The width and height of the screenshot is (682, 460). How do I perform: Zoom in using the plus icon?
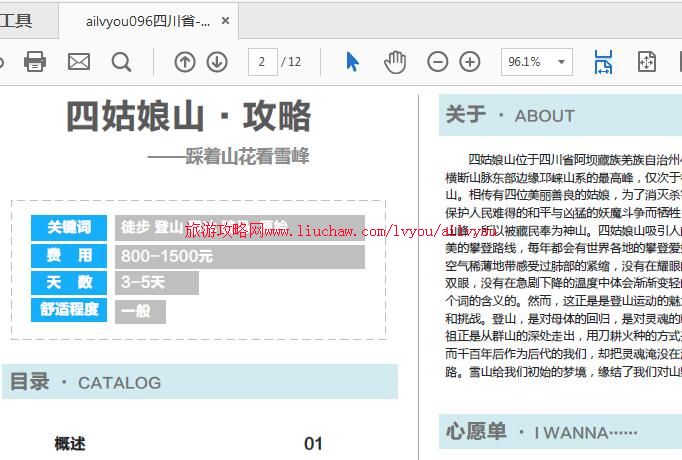pos(470,62)
